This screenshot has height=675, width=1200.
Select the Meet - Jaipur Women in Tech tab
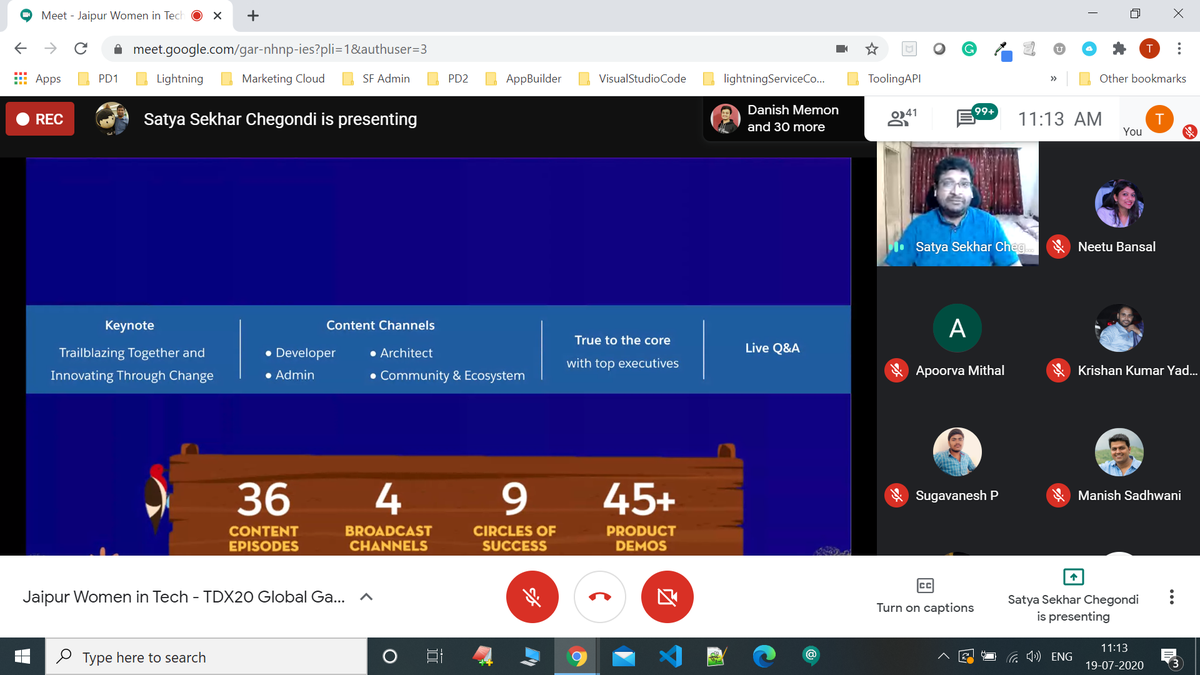point(119,16)
